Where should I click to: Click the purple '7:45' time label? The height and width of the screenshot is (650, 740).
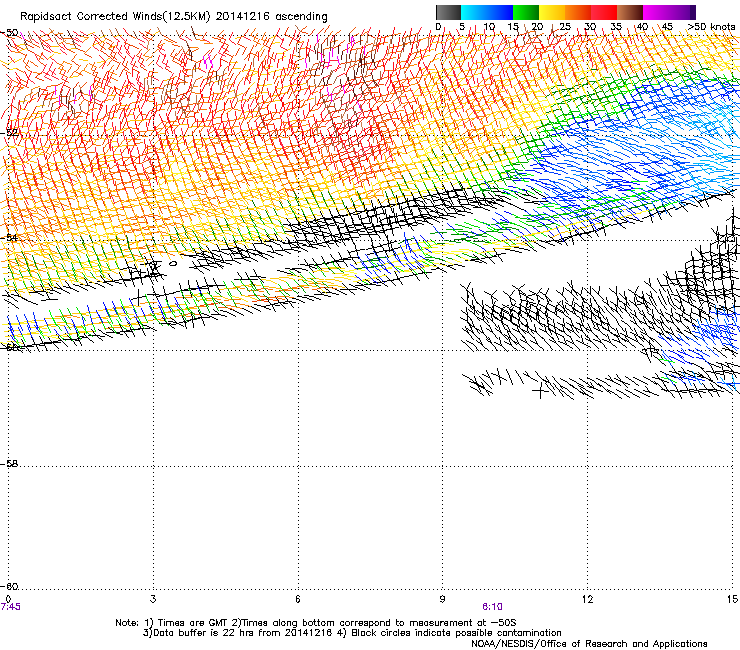pos(10,607)
